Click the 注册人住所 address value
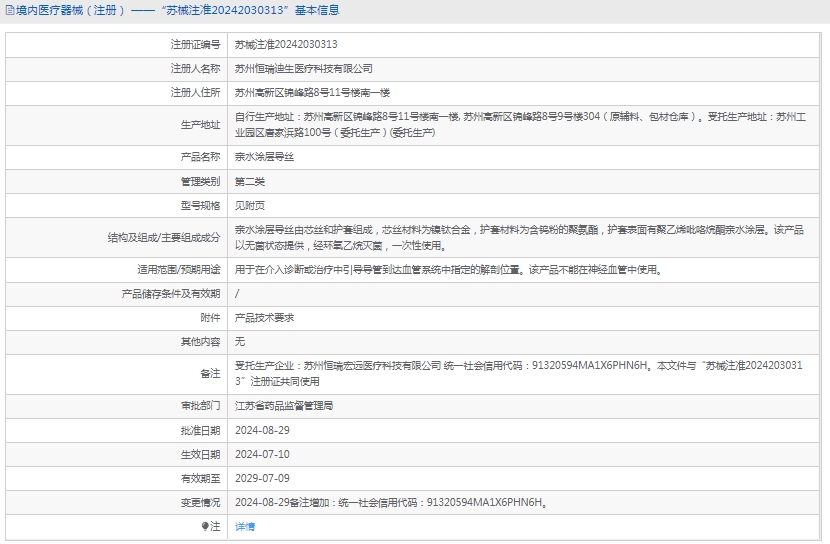Viewport: 830px width, 544px height. pos(312,92)
